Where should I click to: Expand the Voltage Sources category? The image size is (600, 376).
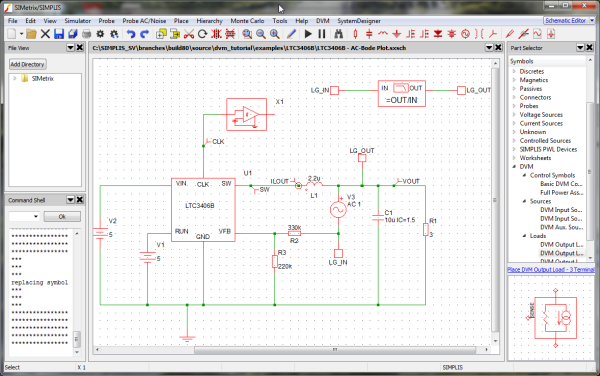click(514, 115)
